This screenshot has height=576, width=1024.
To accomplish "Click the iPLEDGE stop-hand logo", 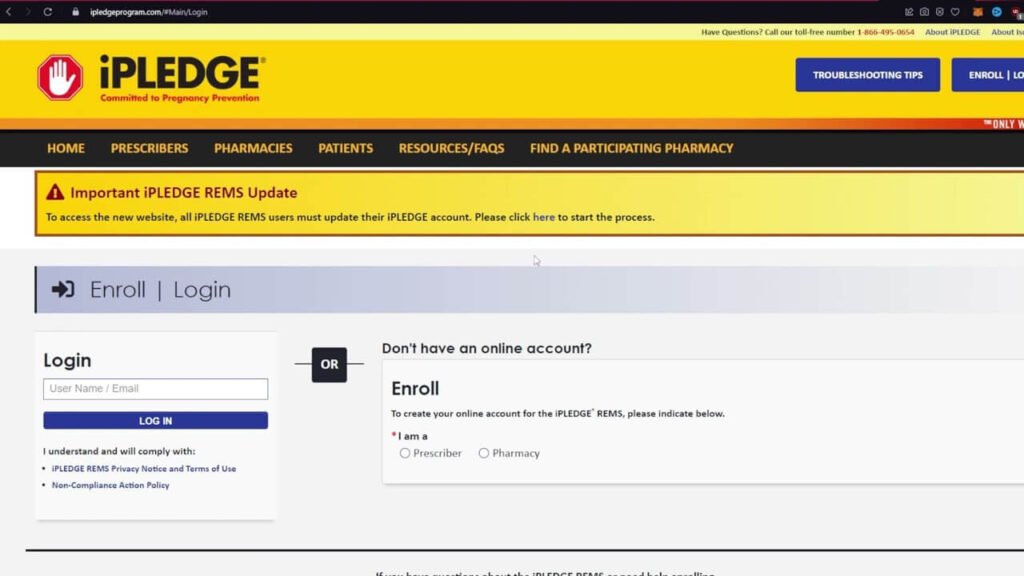I will coord(60,77).
